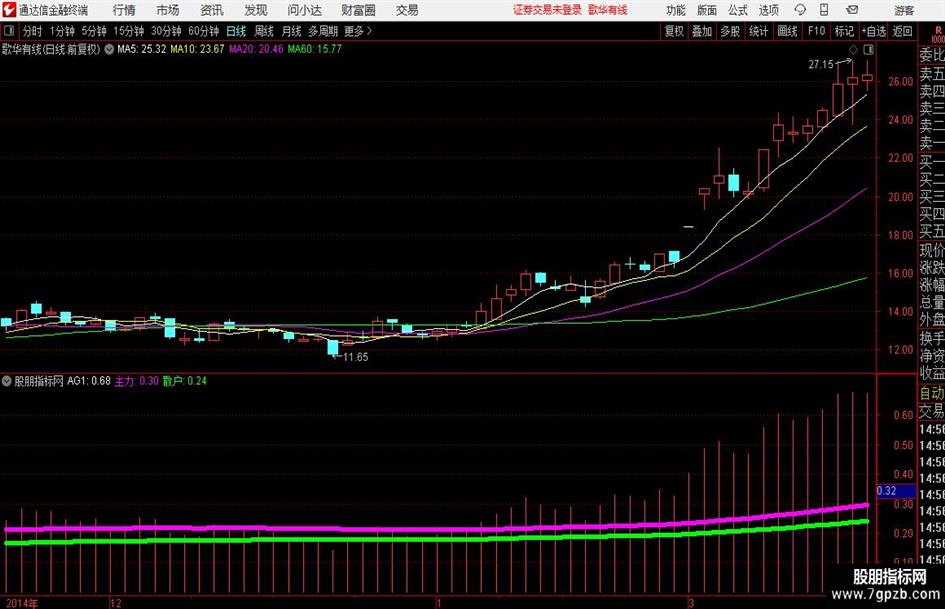Click the 歌华有线 stock name in title bar
Viewport: 945px width, 609px height.
pos(608,10)
